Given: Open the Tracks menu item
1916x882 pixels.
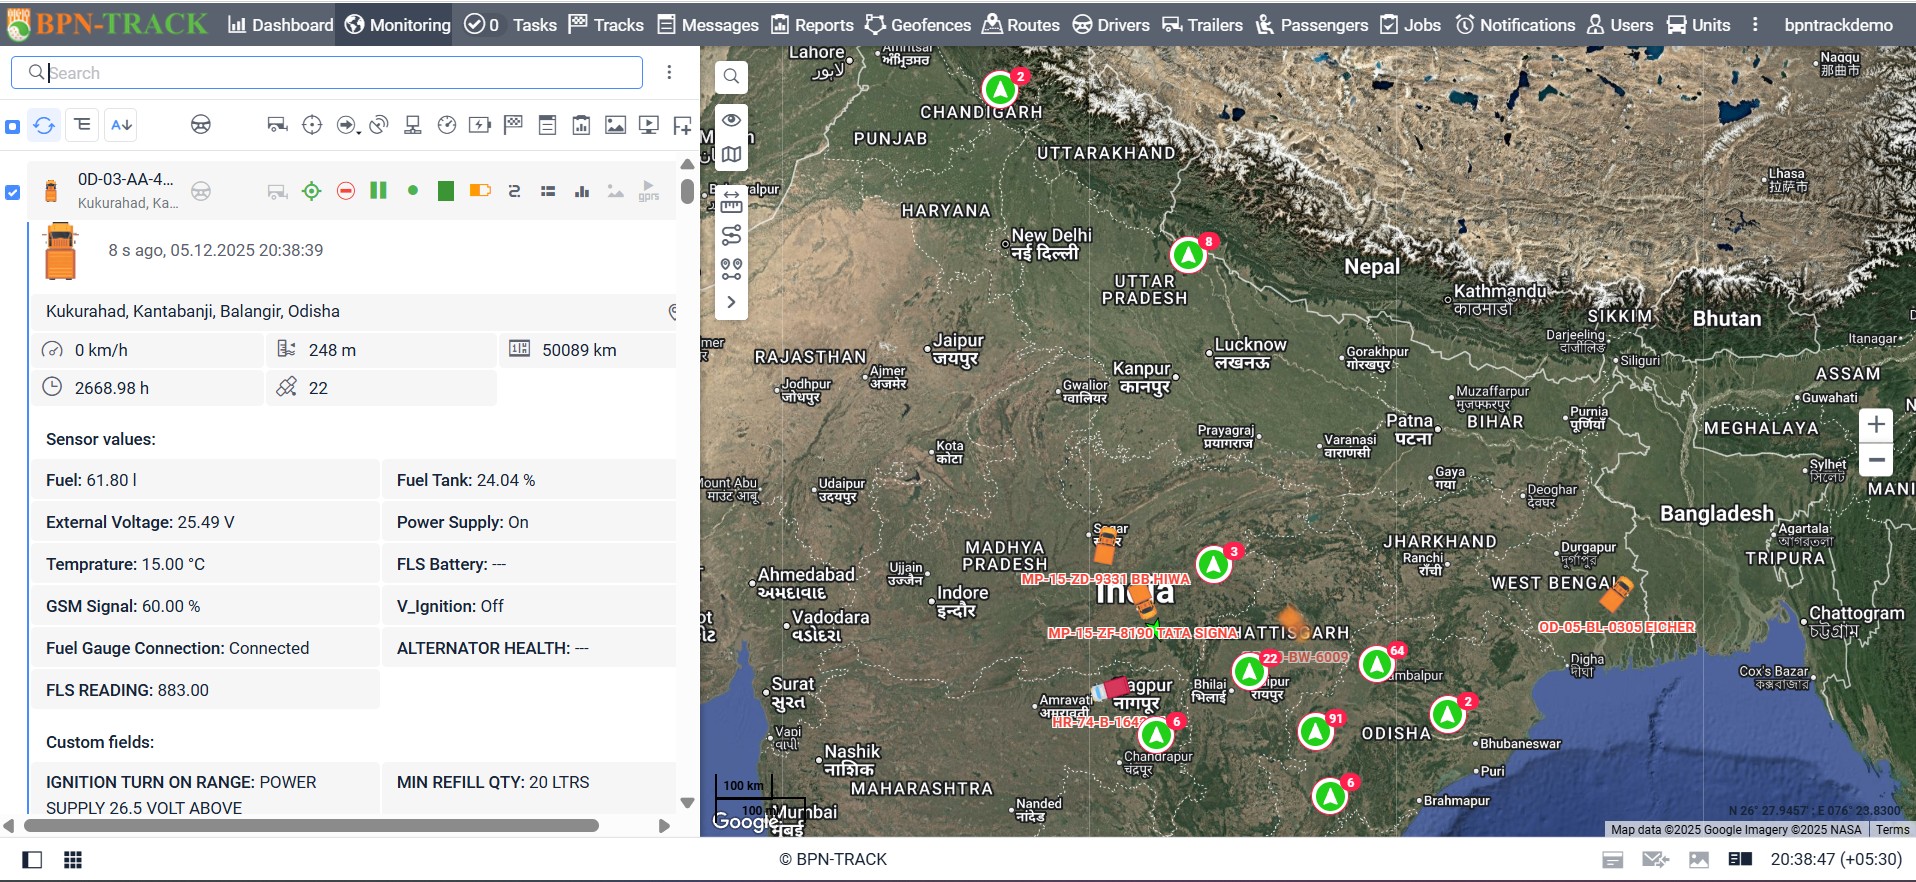Looking at the screenshot, I should tap(606, 24).
